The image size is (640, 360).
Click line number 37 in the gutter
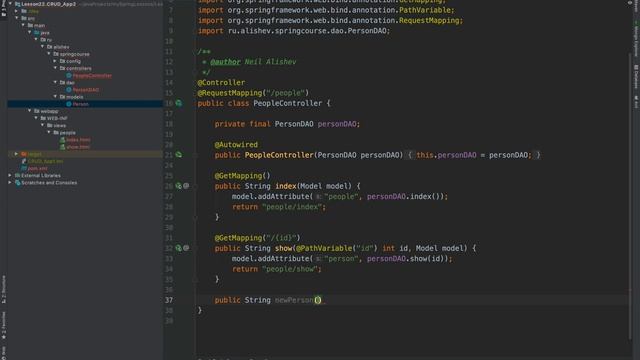click(169, 300)
